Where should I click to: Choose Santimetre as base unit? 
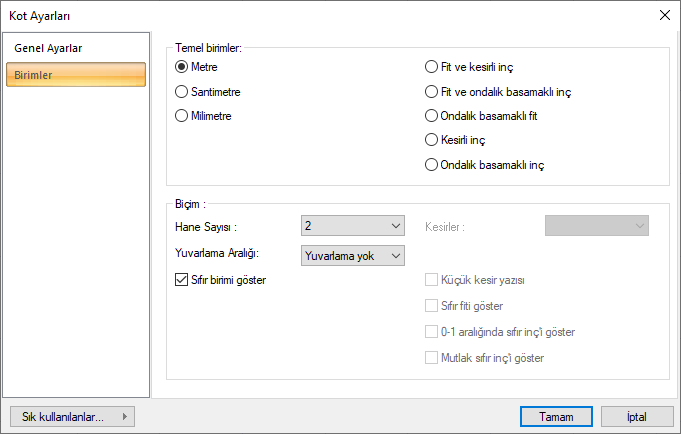coord(182,92)
